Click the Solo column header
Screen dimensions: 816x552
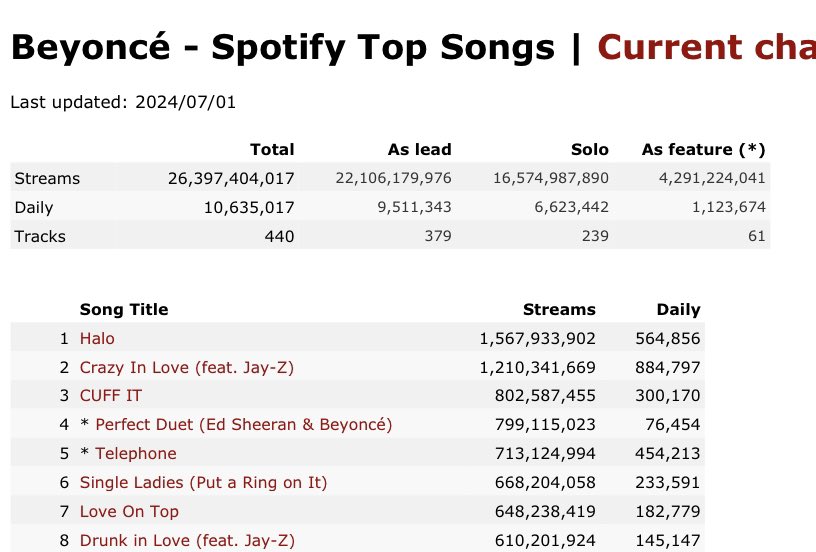590,150
